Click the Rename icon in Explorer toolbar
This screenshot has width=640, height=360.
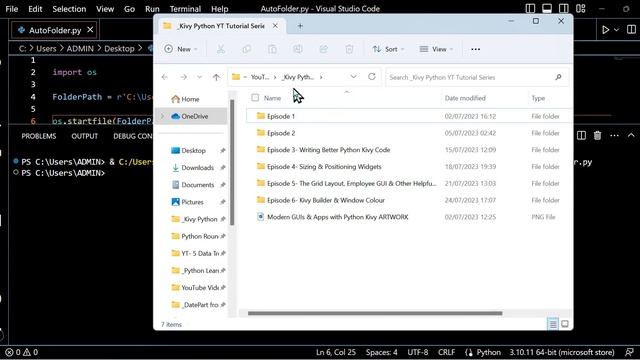click(298, 49)
